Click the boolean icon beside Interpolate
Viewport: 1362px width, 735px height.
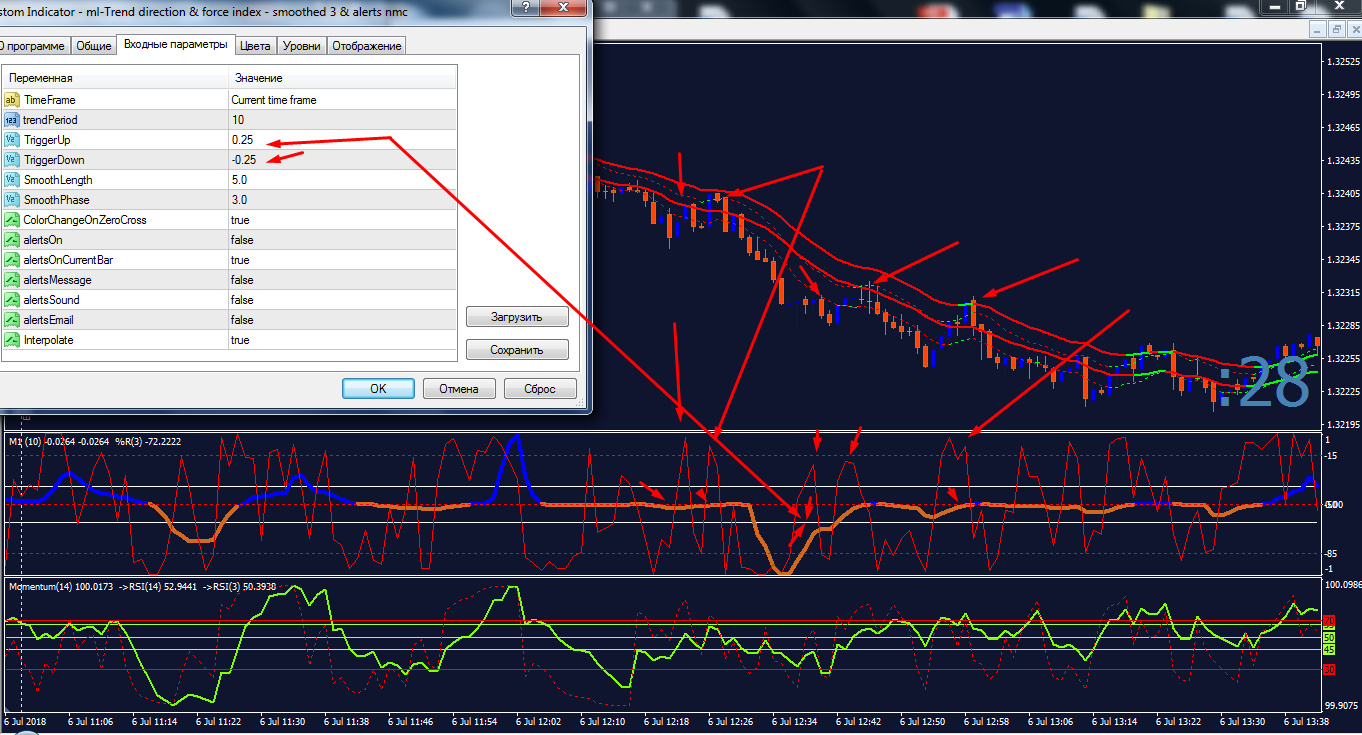pos(12,340)
